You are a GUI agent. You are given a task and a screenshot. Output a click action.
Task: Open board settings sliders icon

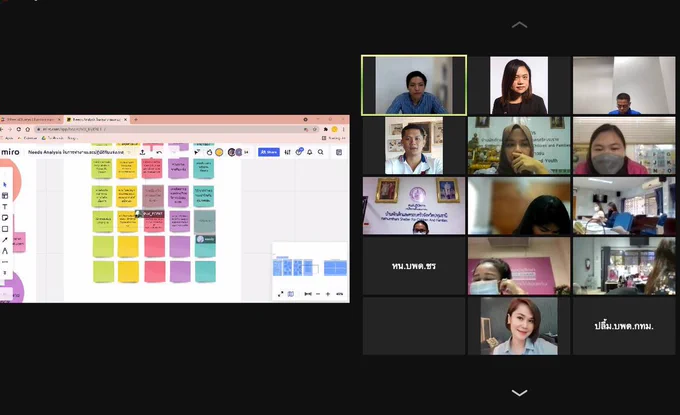click(288, 152)
